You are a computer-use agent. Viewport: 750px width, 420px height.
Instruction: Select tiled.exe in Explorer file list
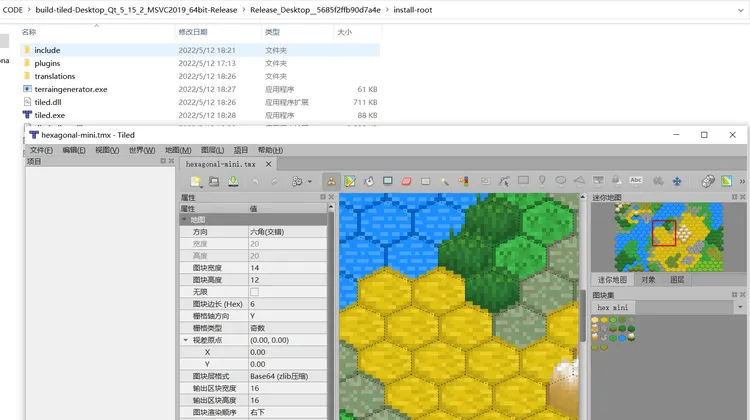pyautogui.click(x=50, y=115)
